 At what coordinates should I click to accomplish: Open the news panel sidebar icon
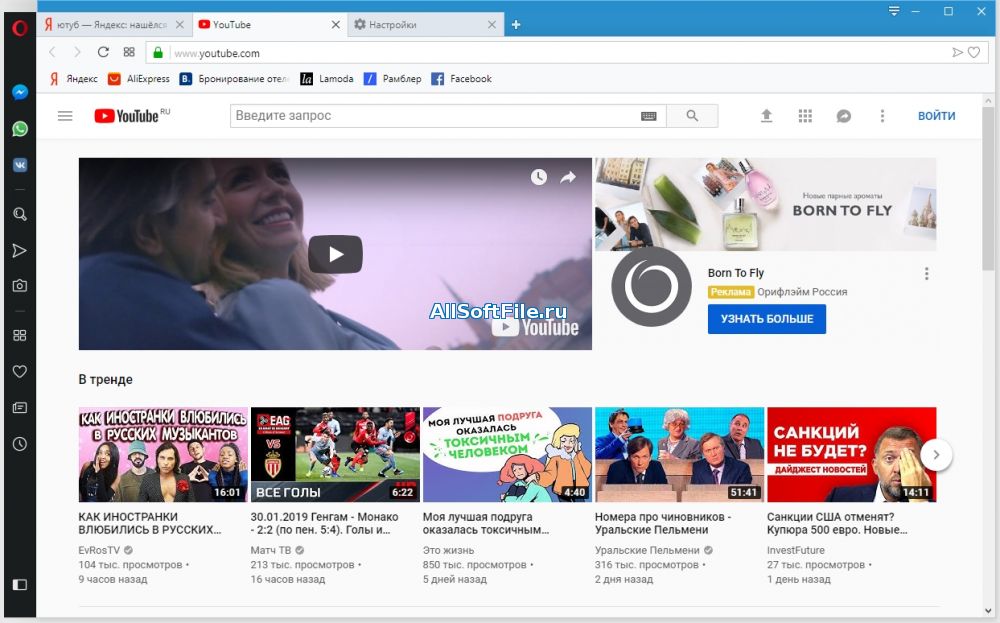20,407
